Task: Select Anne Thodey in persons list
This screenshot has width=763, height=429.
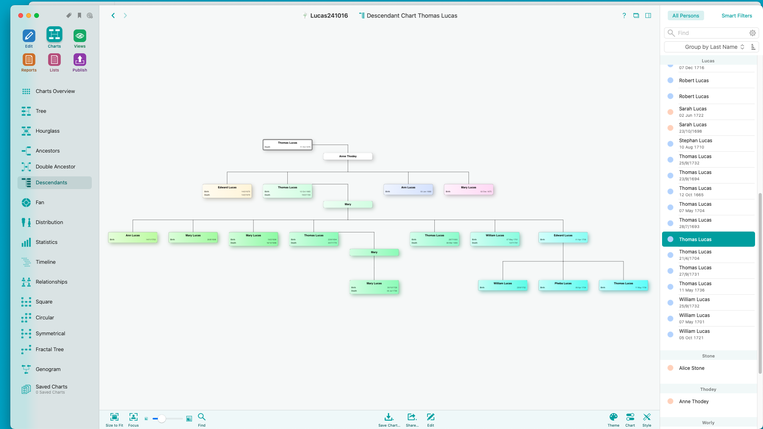Action: point(708,402)
